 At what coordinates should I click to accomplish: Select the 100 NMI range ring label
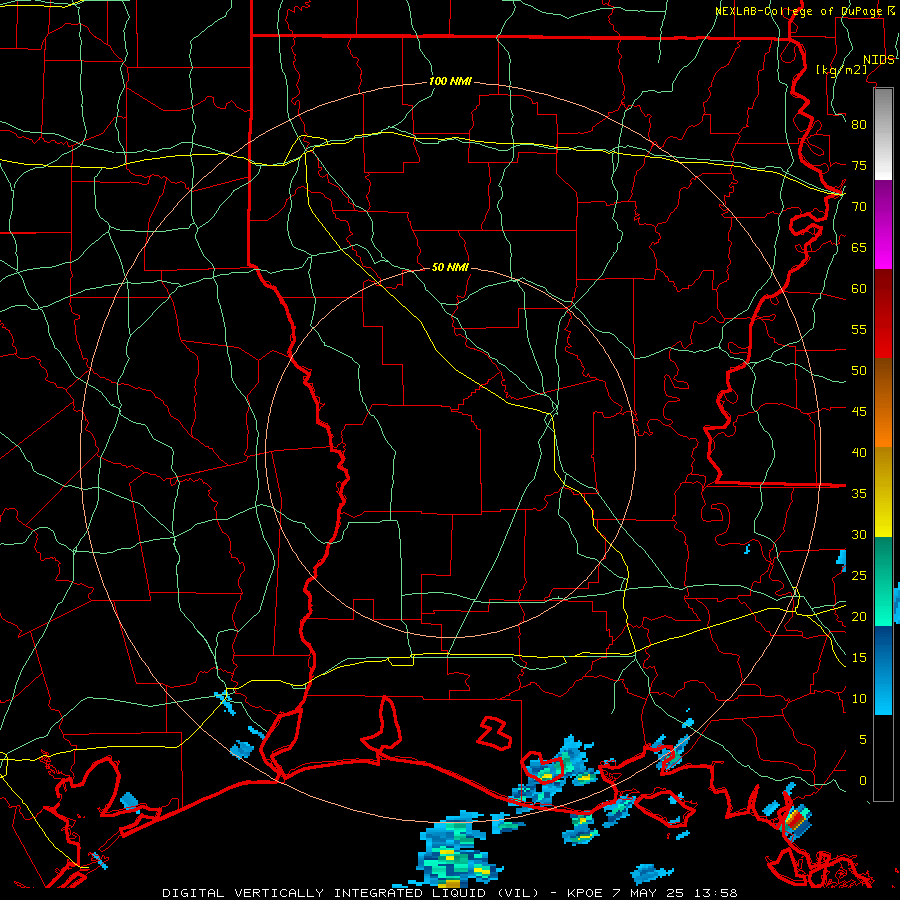click(x=450, y=82)
